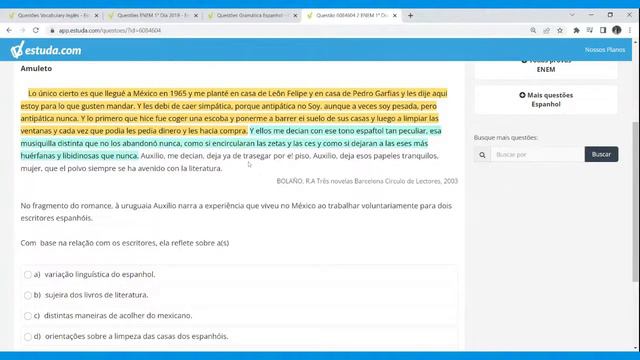Reload the page with the refresh icon

[x=36, y=30]
